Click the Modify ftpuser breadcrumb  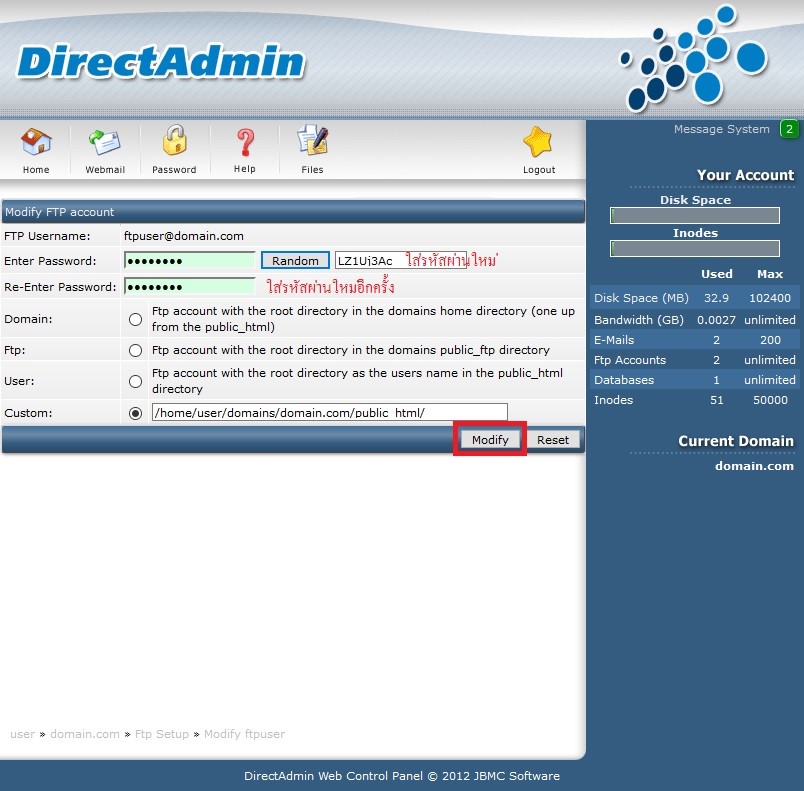pos(245,734)
